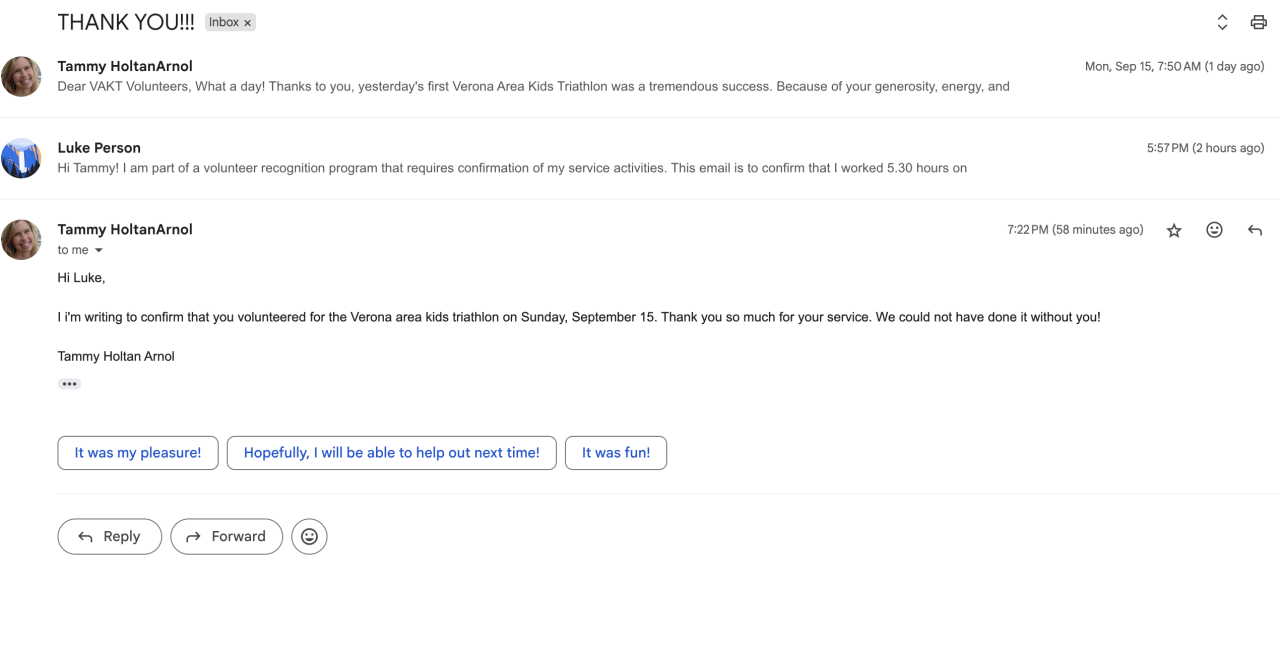Select 'Hopefully, I will be able to help out next time!' reply
Viewport: 1280px width, 655px height.
pyautogui.click(x=392, y=453)
